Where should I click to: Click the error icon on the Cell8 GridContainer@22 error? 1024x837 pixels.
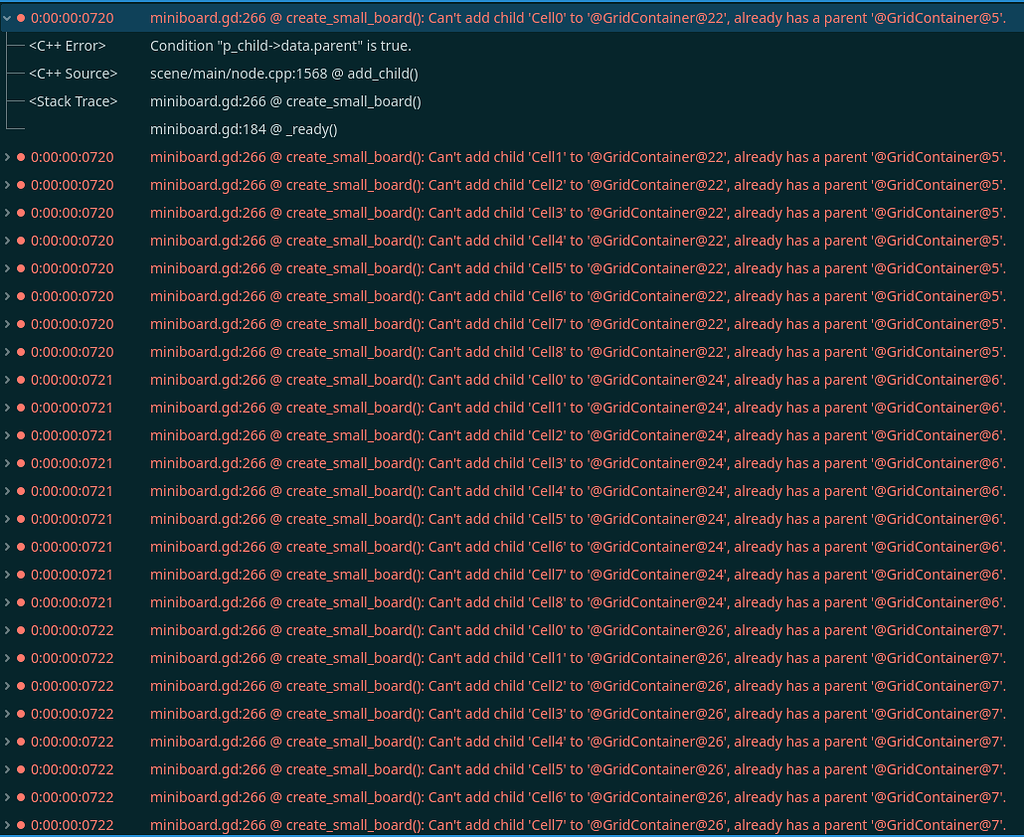tap(22, 352)
